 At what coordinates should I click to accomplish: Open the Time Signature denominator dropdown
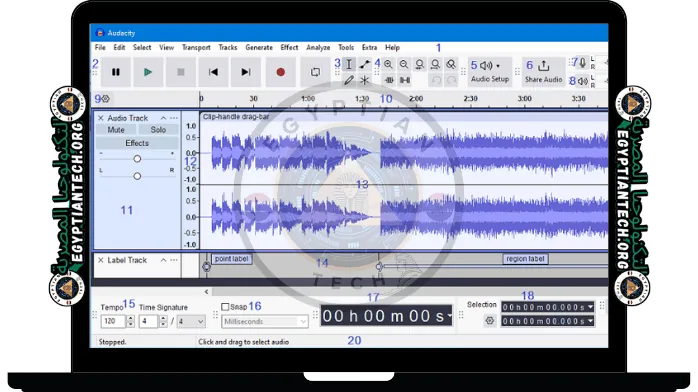click(191, 321)
